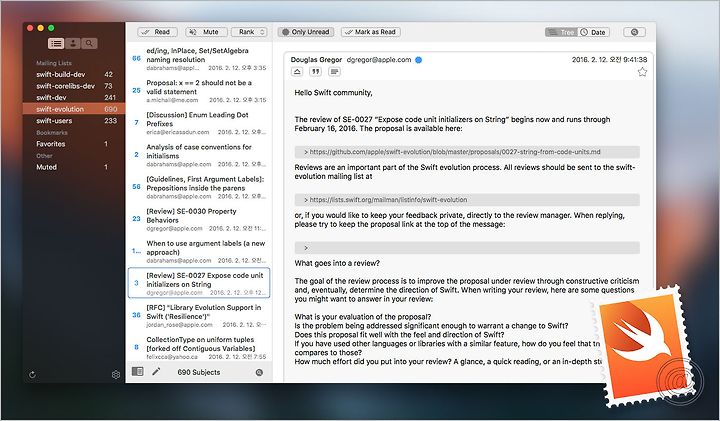Open settings gear at sidebar bottom
This screenshot has height=421, width=720.
pos(116,375)
